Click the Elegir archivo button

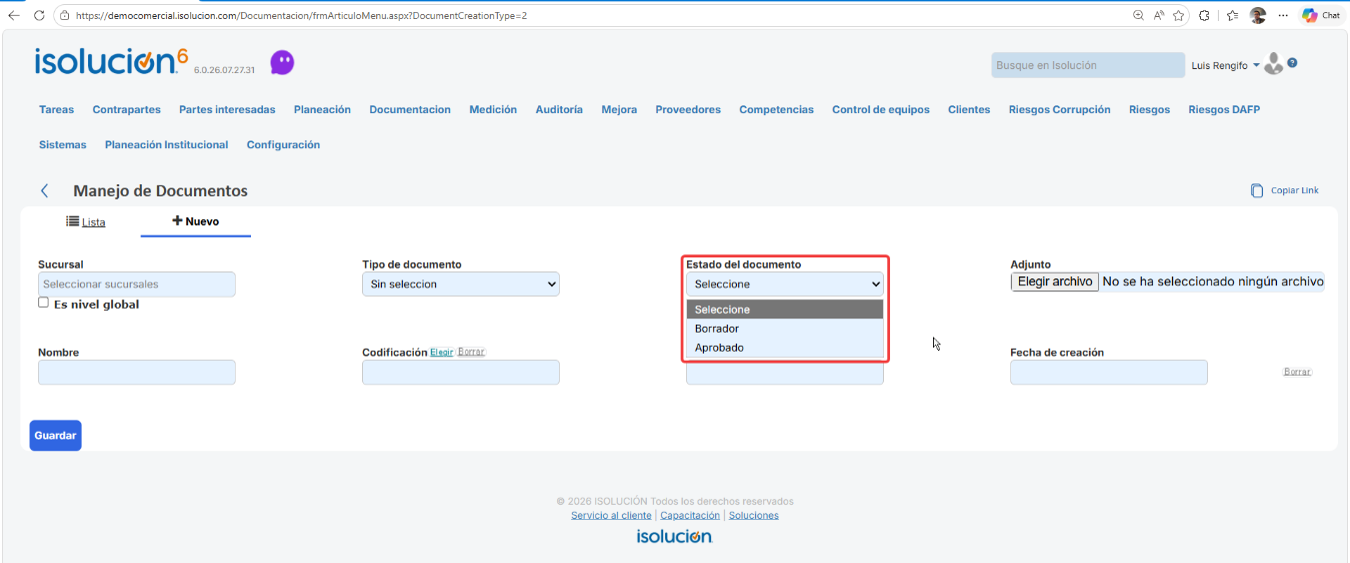[1055, 282]
